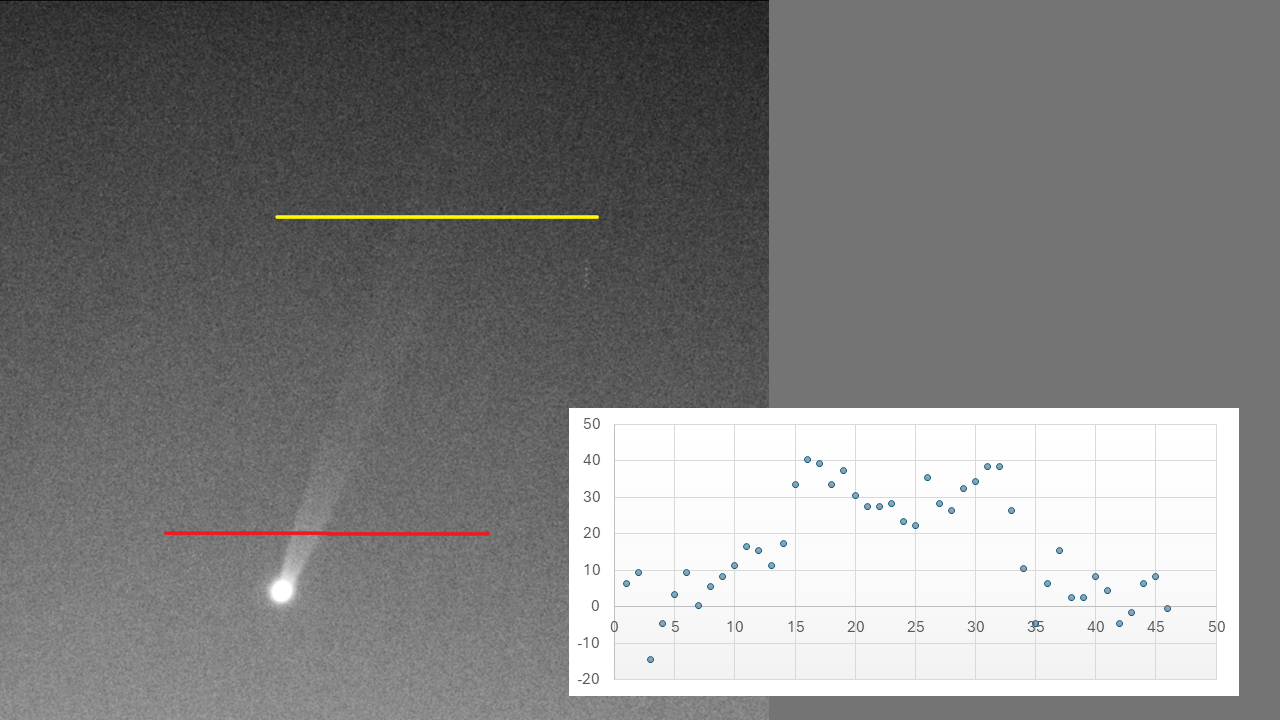
Task: Click the last data point at x=46
Action: (x=1167, y=608)
